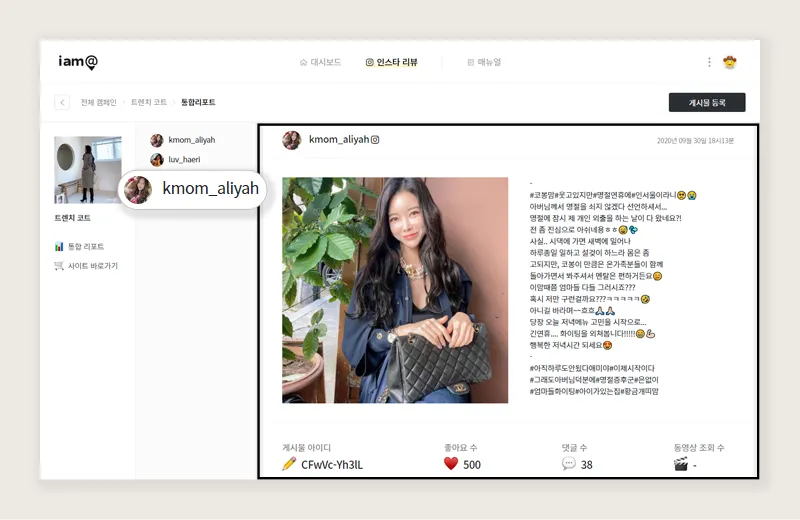Click the speech bubble comments icon
800x520 pixels.
[569, 463]
